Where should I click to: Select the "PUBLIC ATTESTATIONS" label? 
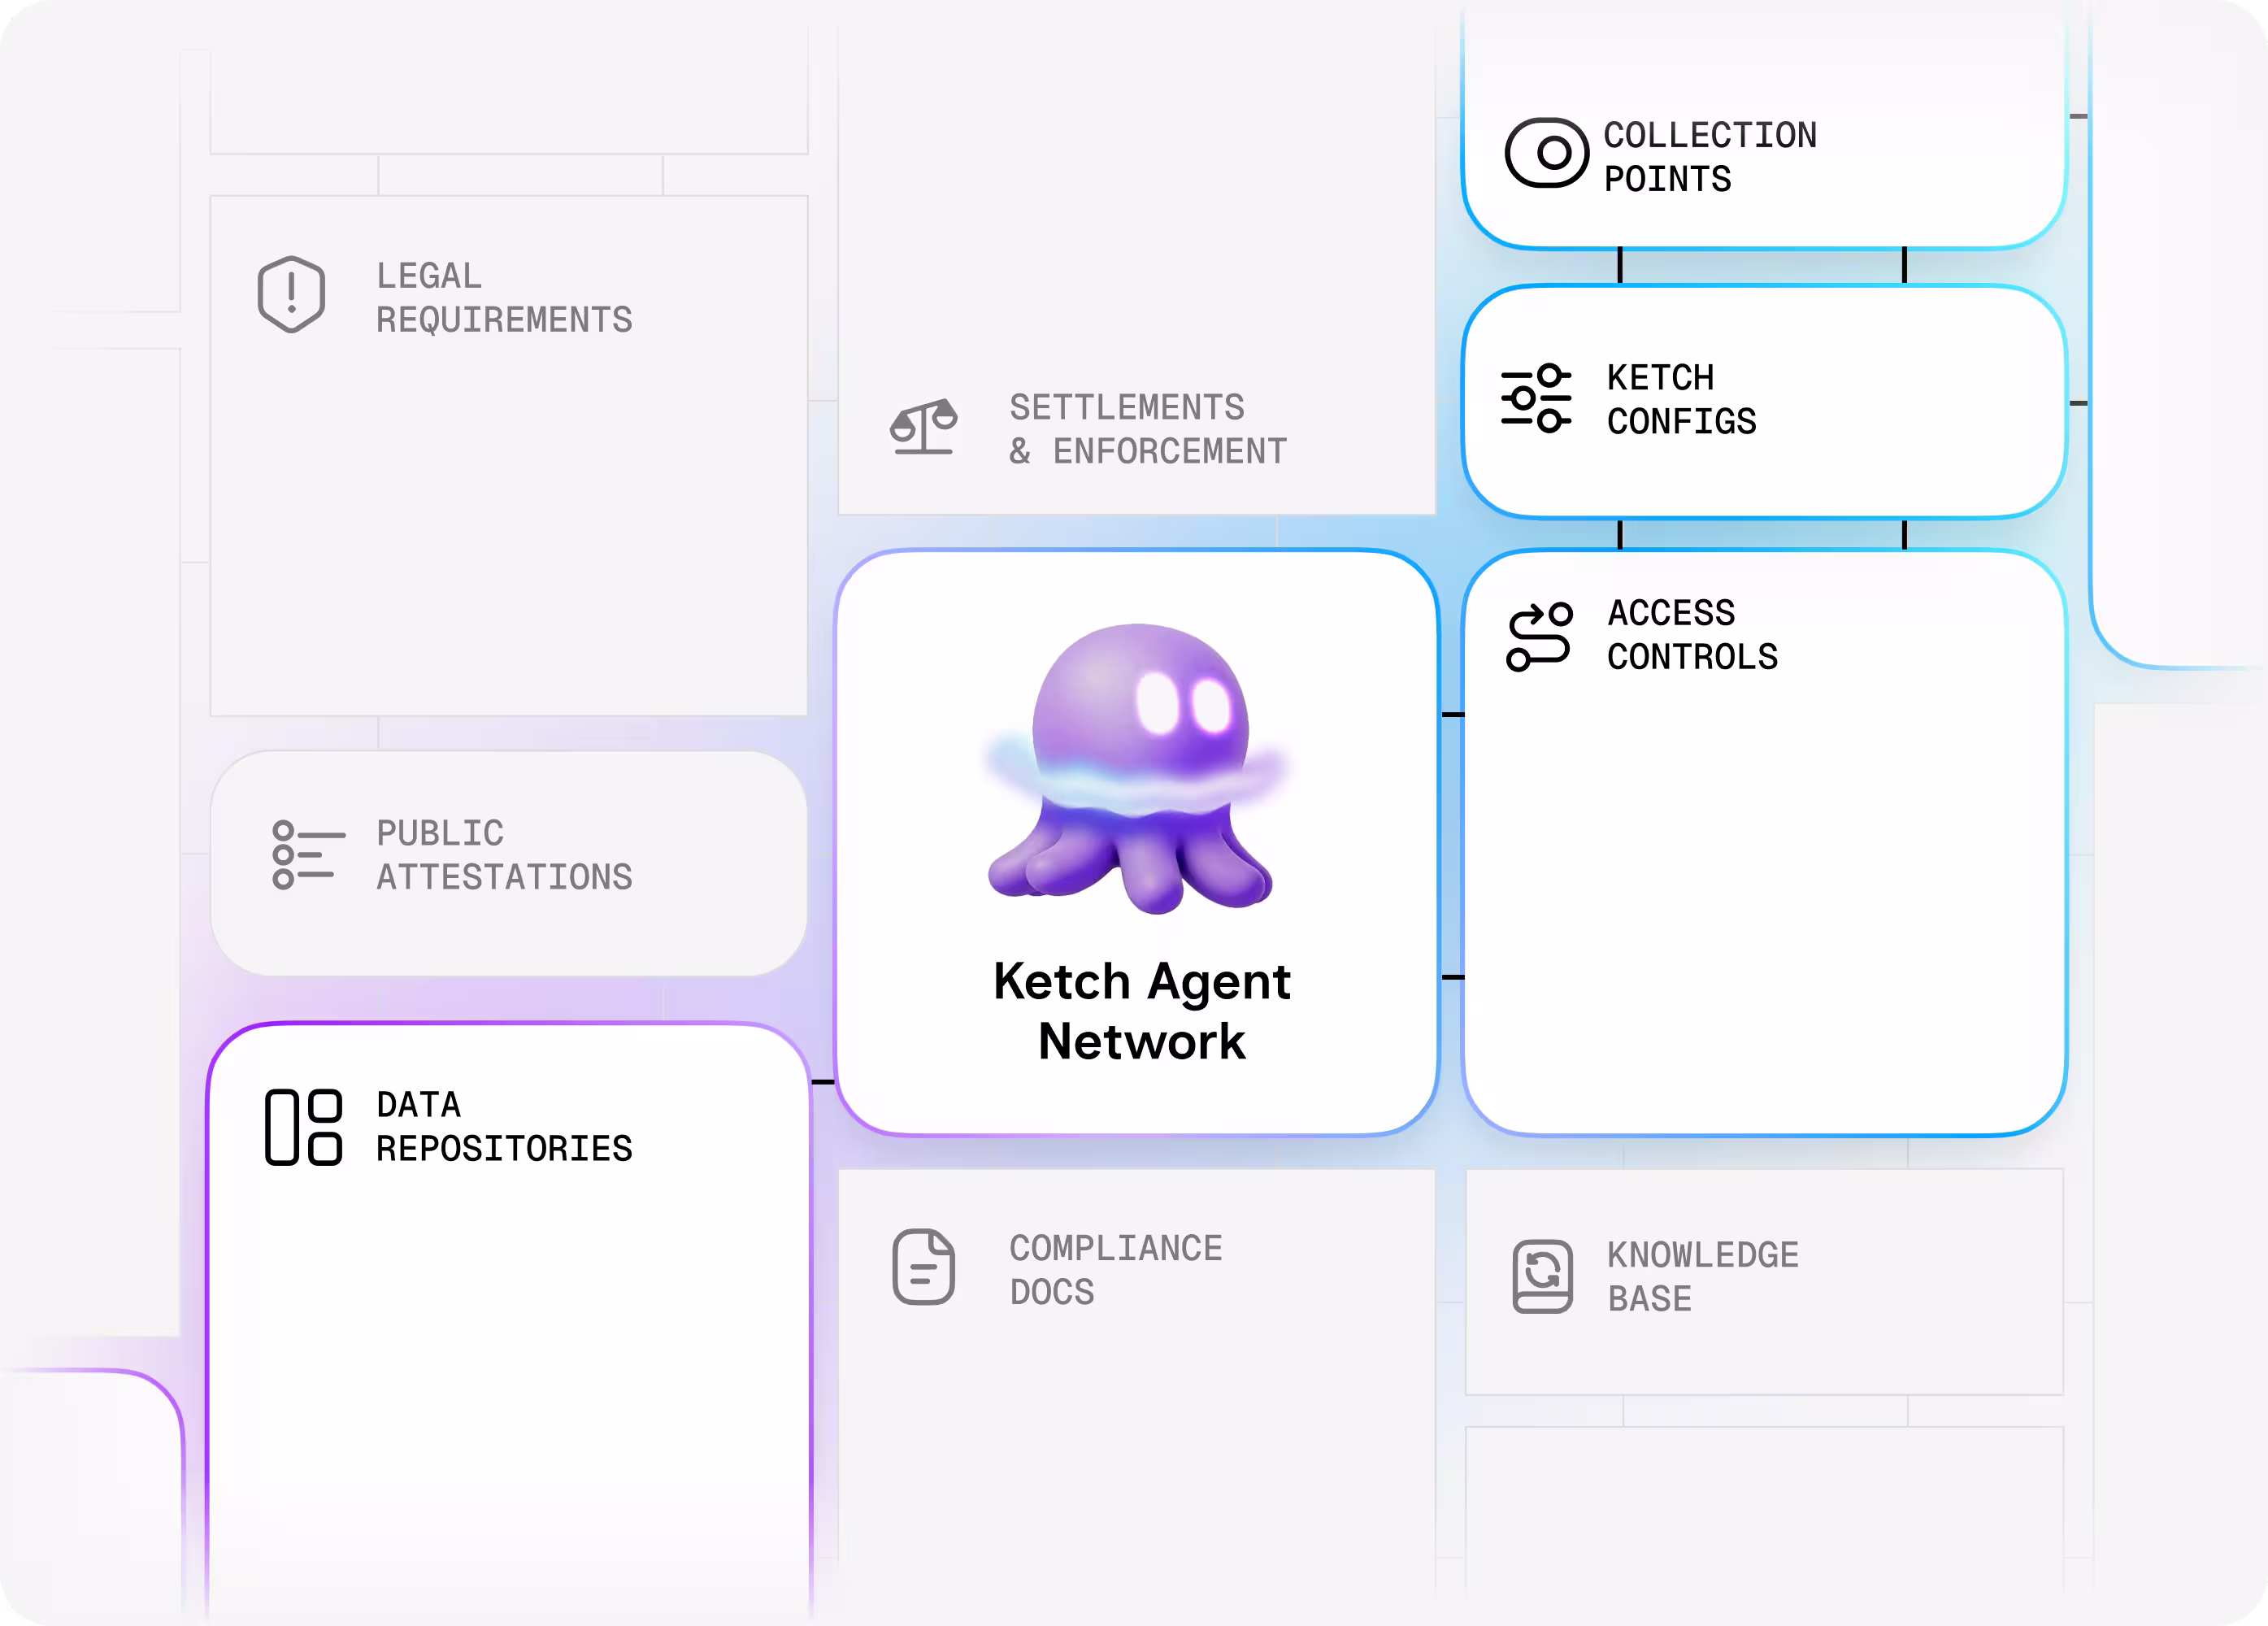pyautogui.click(x=504, y=855)
